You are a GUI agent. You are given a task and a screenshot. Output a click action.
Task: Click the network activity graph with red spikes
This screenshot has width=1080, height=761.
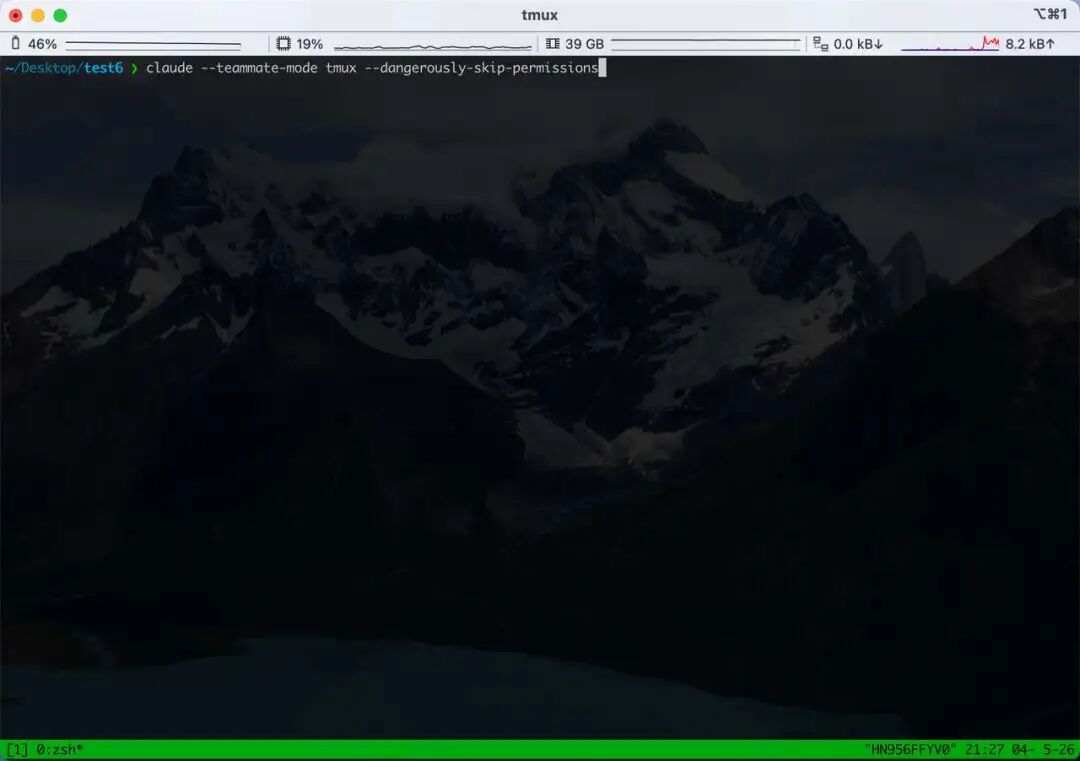pos(950,44)
